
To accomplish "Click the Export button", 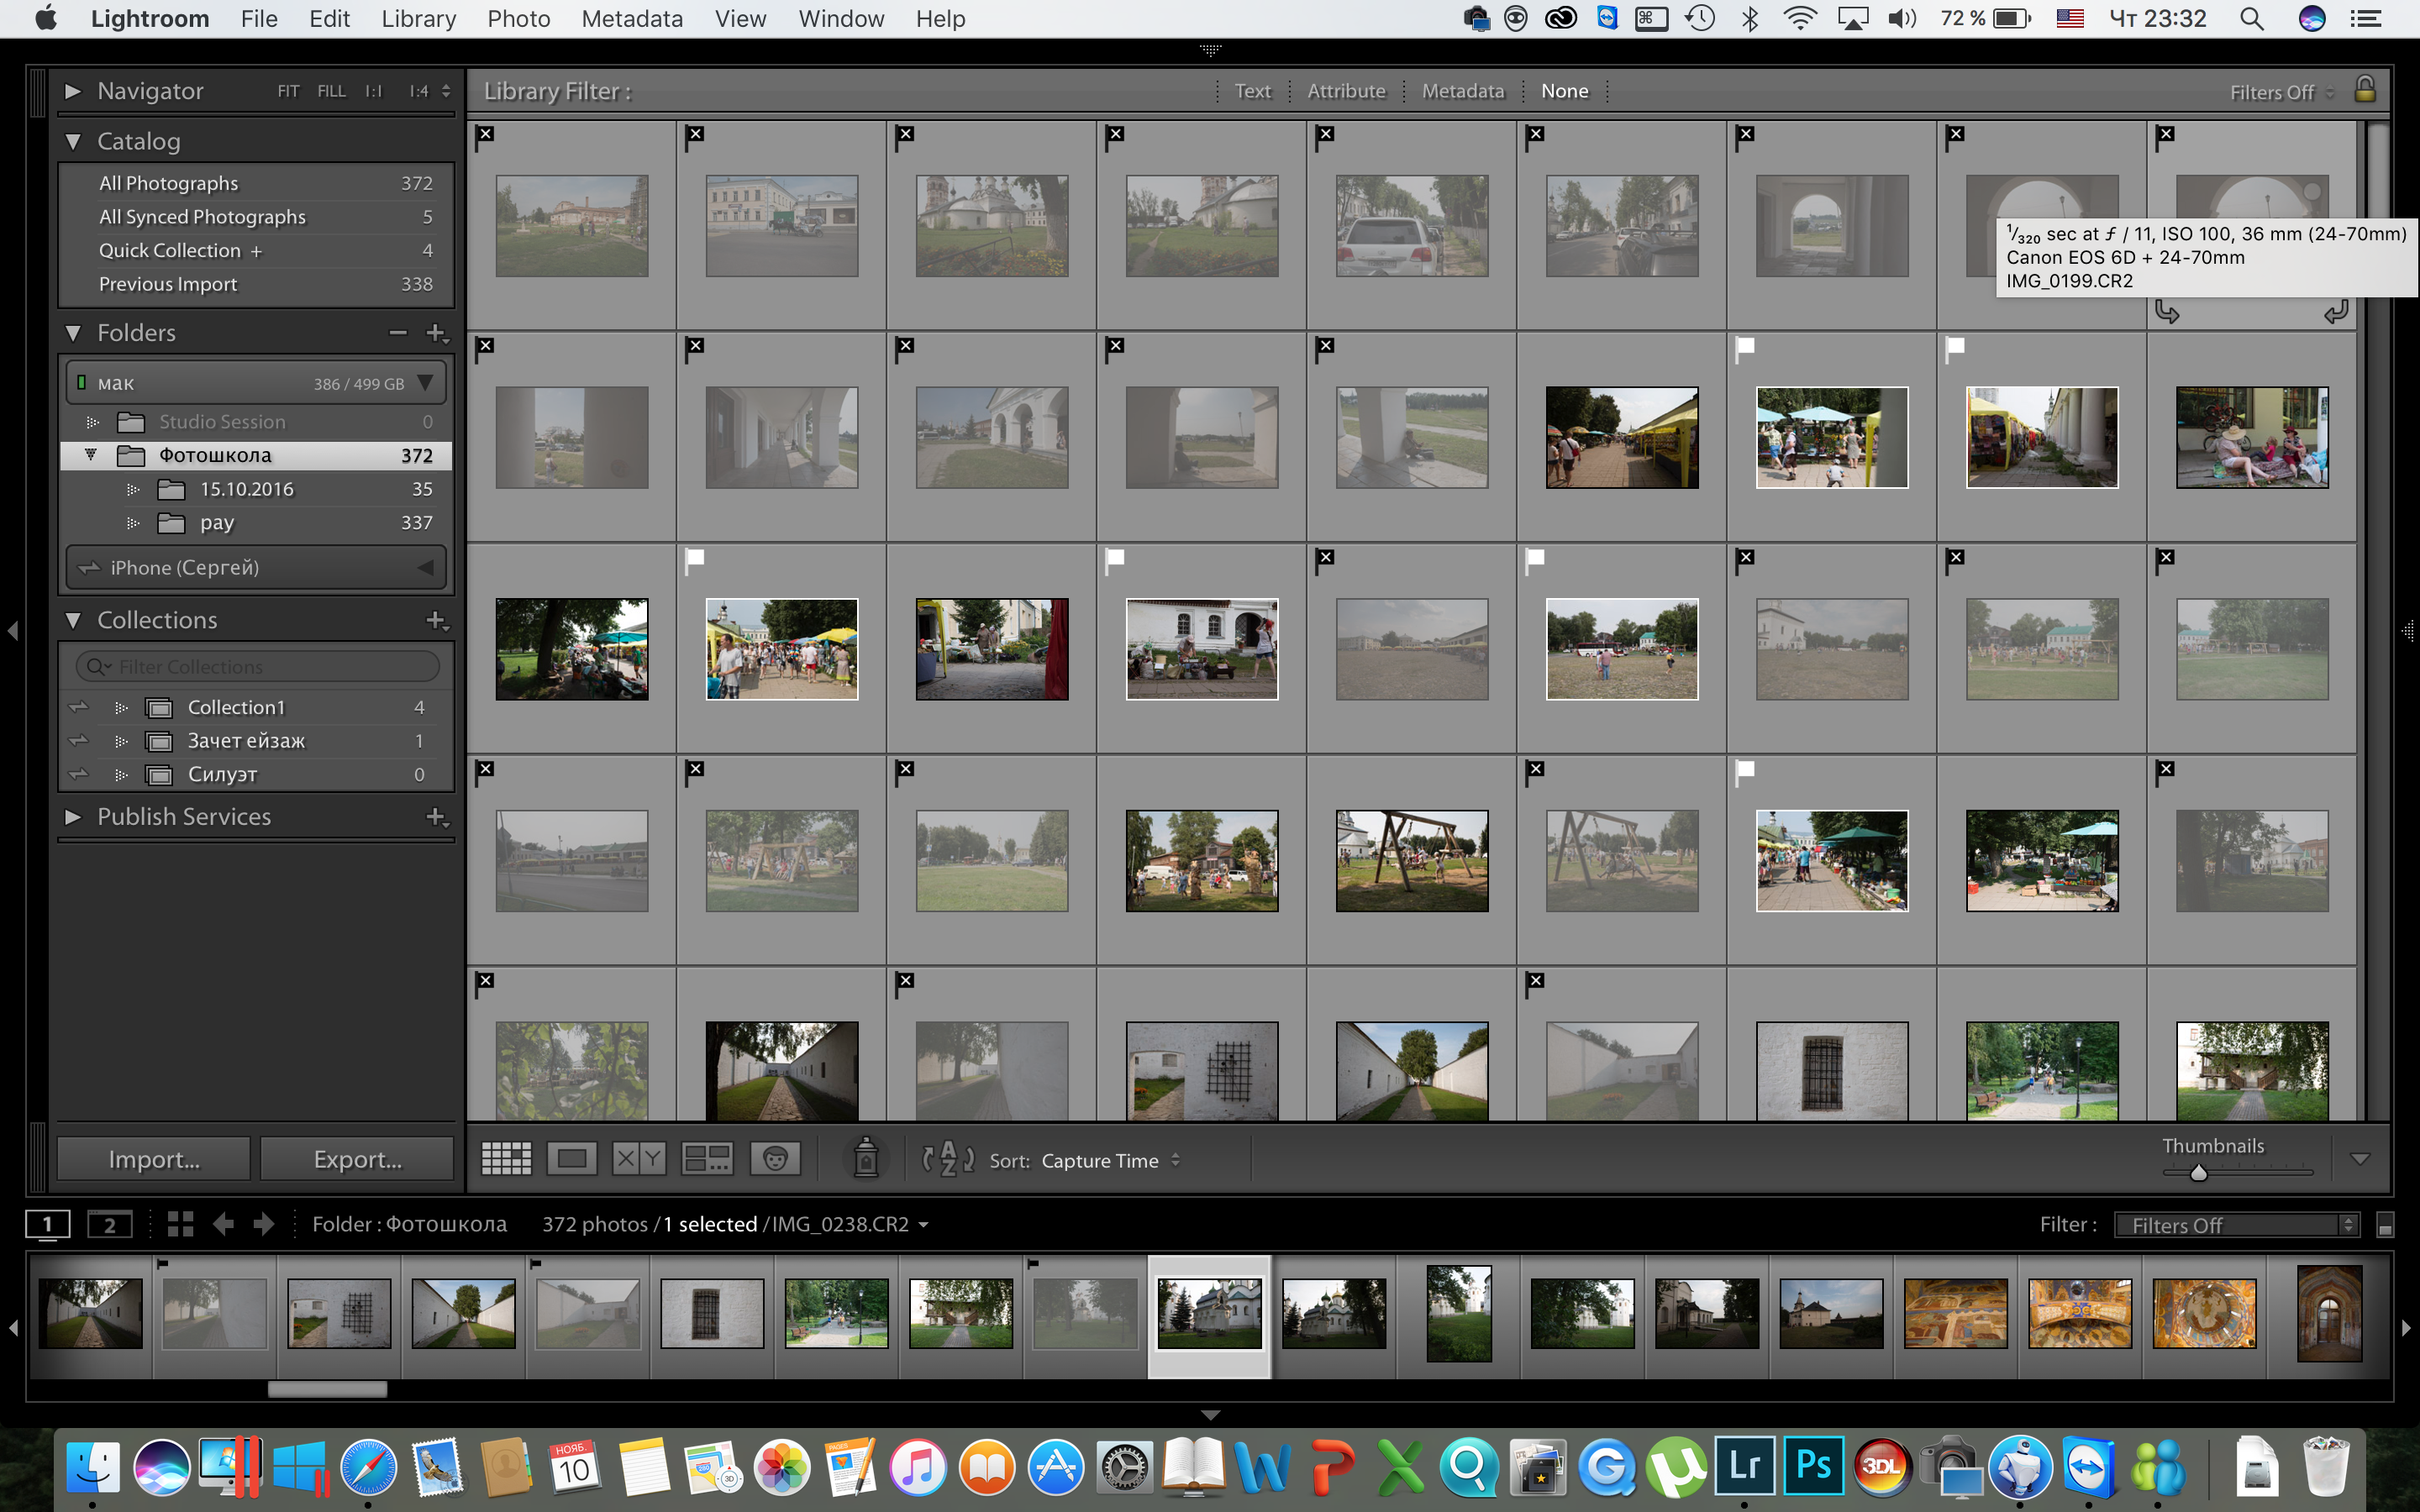I will 357,1159.
